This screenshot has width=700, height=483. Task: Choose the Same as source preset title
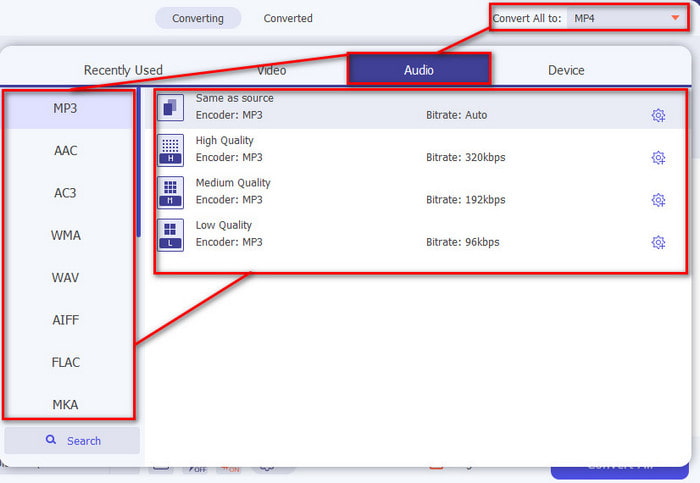(x=234, y=98)
